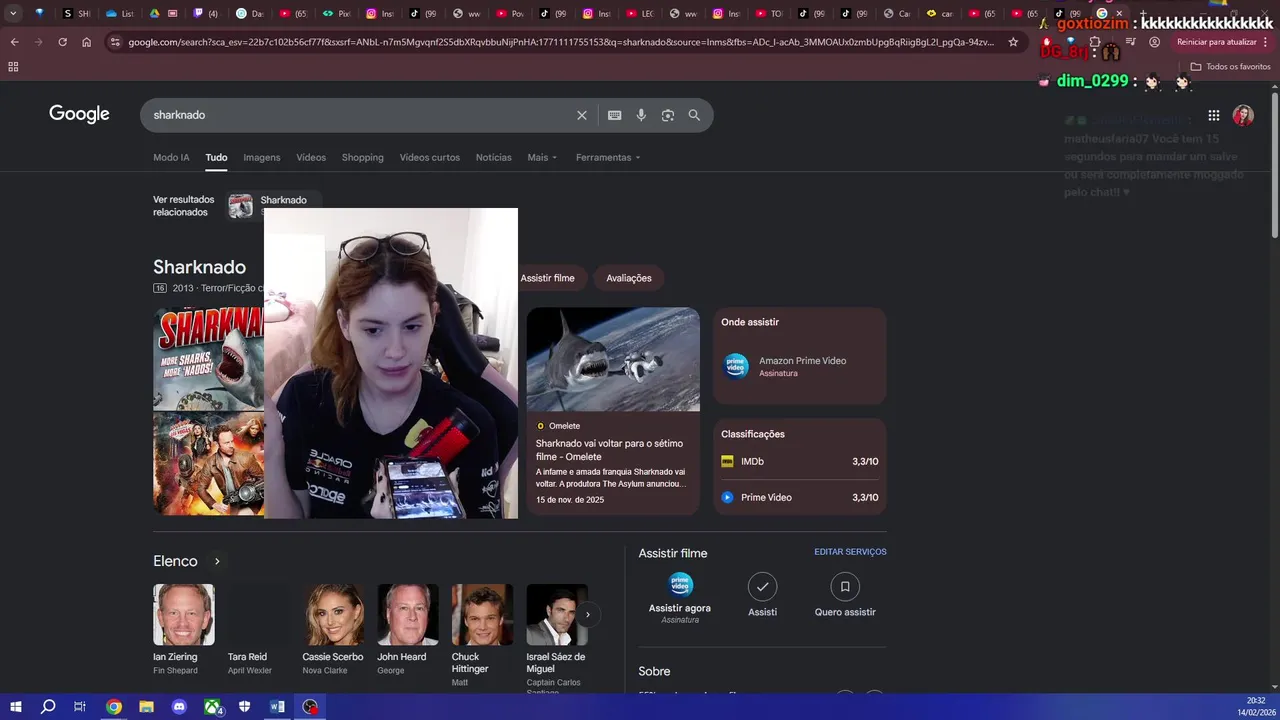
Task: Switch to the Shopping tab
Action: pyautogui.click(x=363, y=157)
